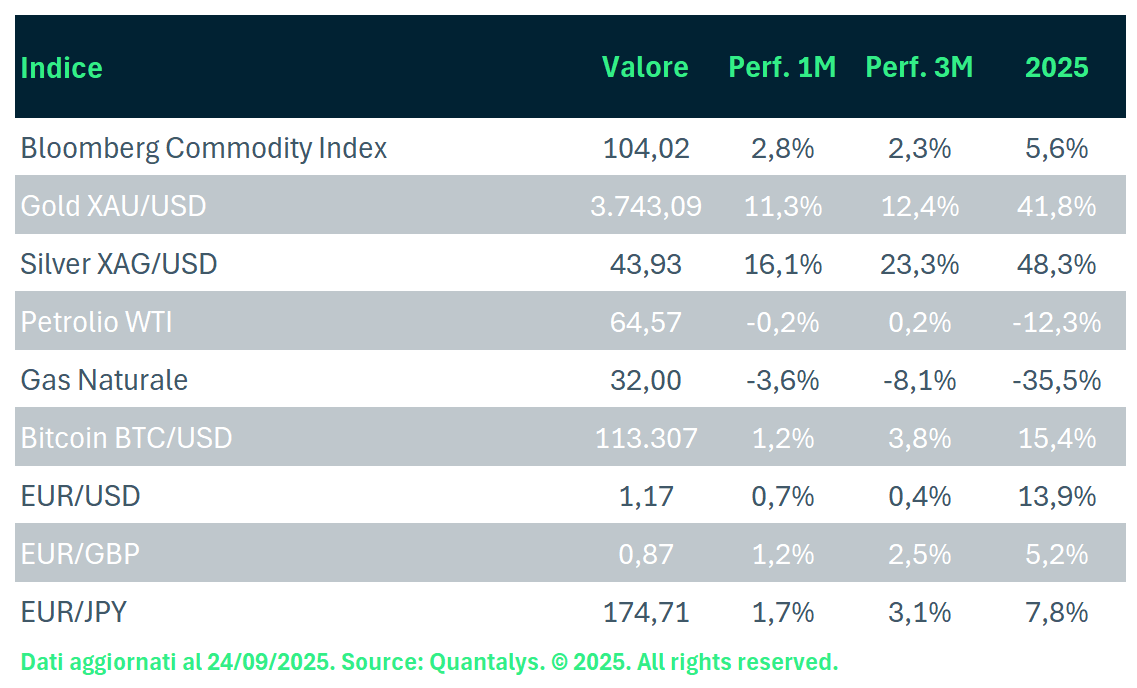Viewport: 1137px width, 688px height.
Task: Click the 2025 column header
Action: click(1056, 68)
